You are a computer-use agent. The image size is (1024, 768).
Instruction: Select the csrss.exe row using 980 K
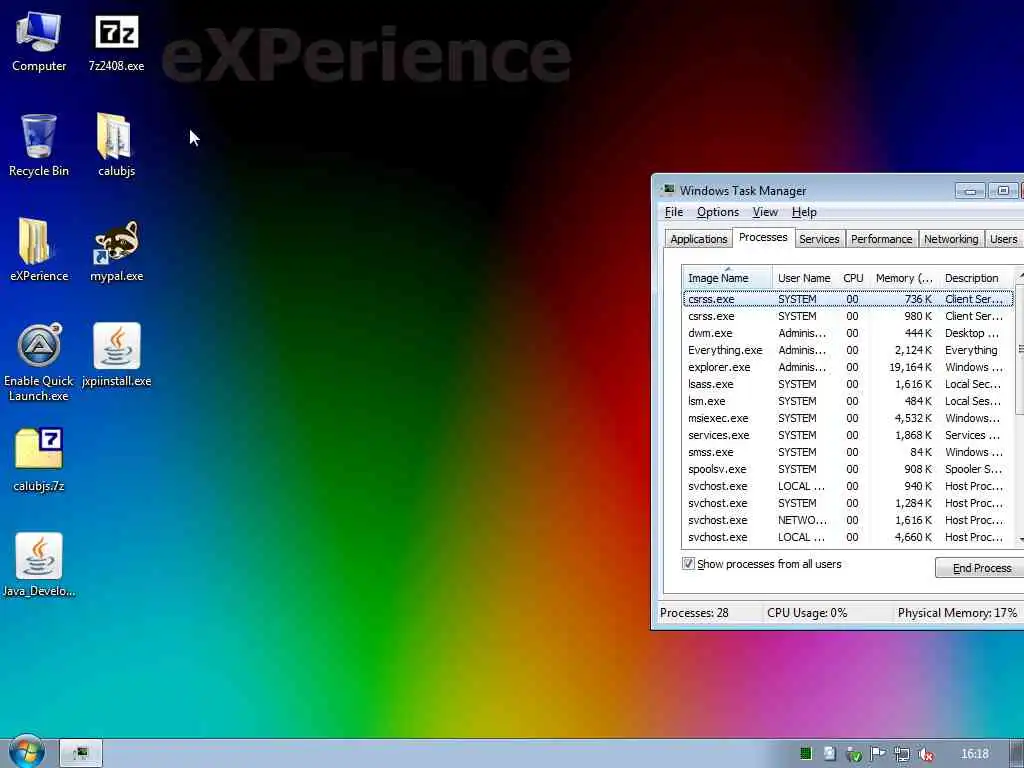848,316
